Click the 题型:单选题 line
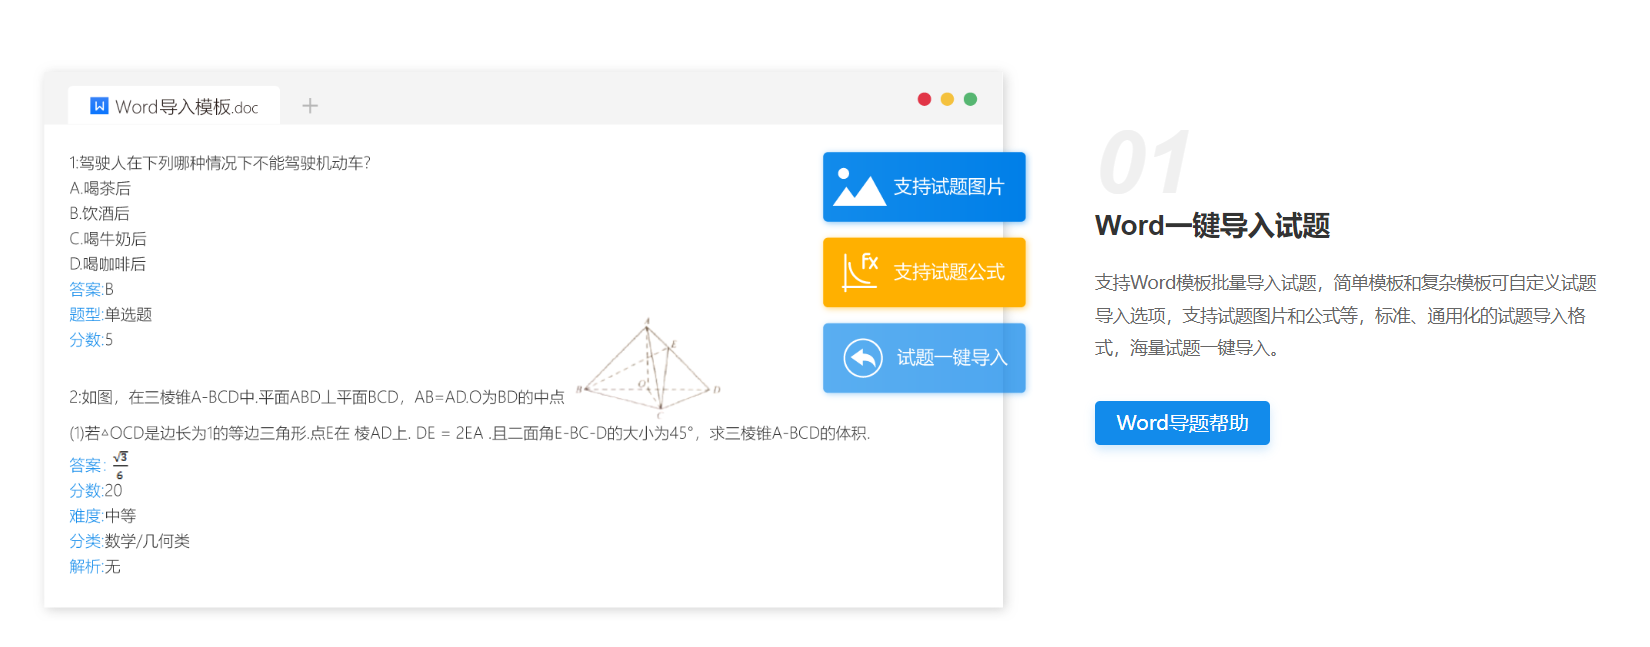 [x=110, y=314]
